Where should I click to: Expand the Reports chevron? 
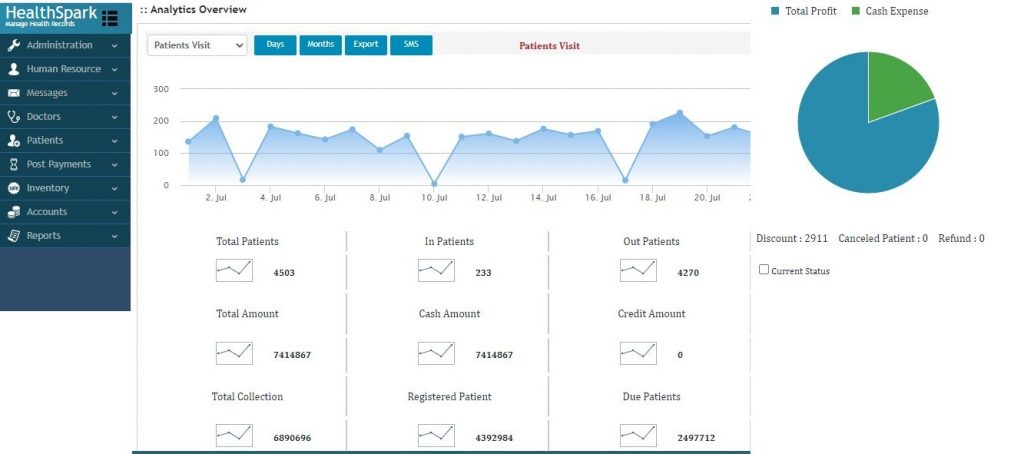[x=114, y=236]
